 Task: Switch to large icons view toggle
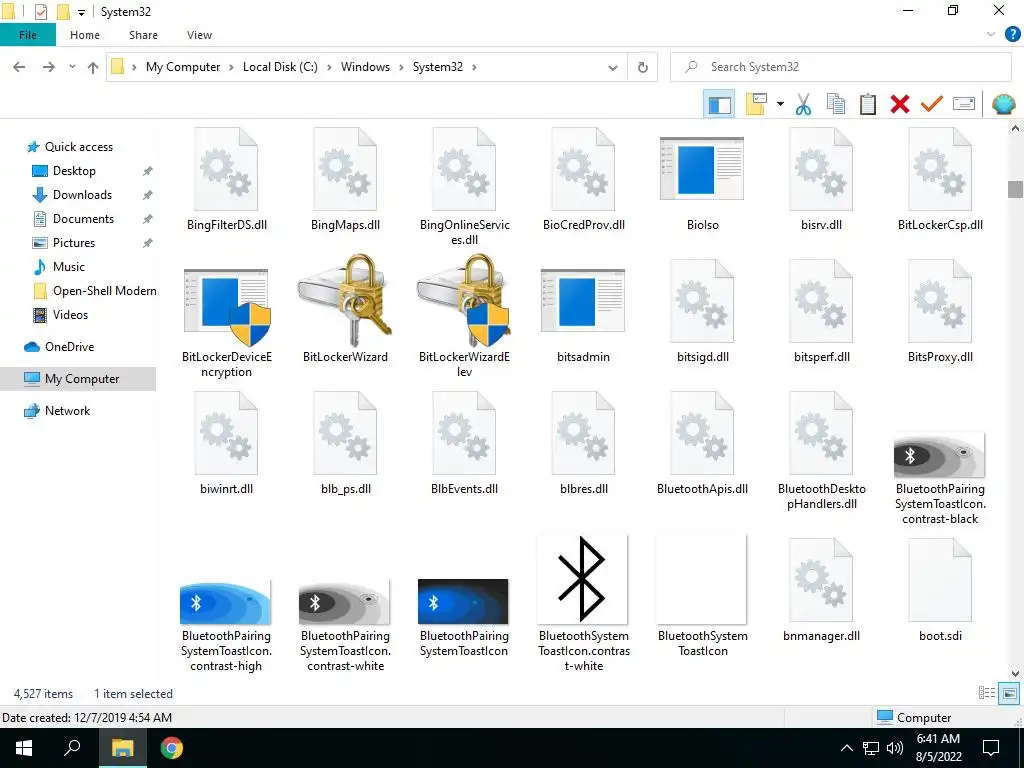(1009, 694)
